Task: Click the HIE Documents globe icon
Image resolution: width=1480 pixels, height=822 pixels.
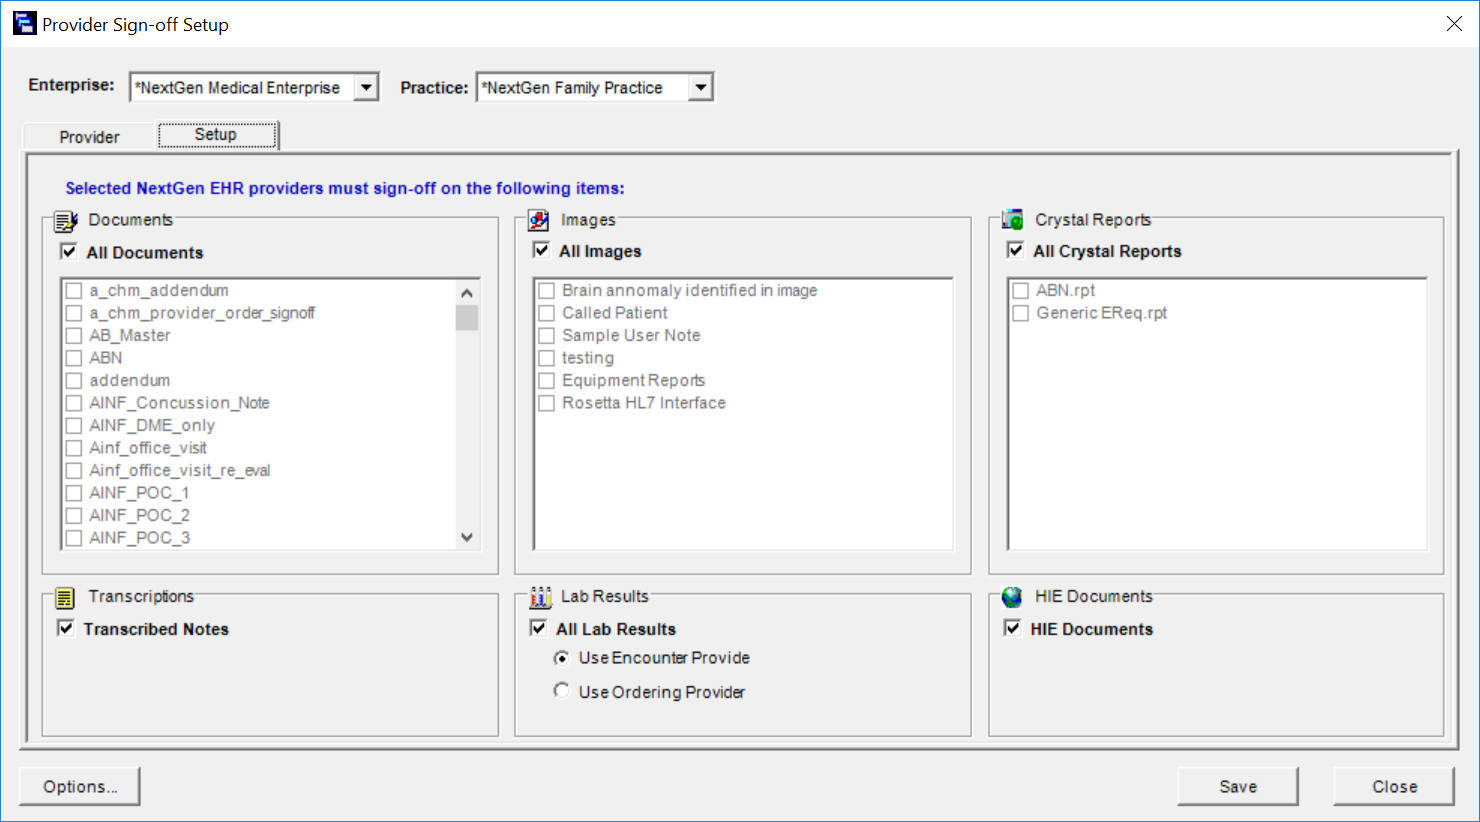Action: pyautogui.click(x=1012, y=597)
